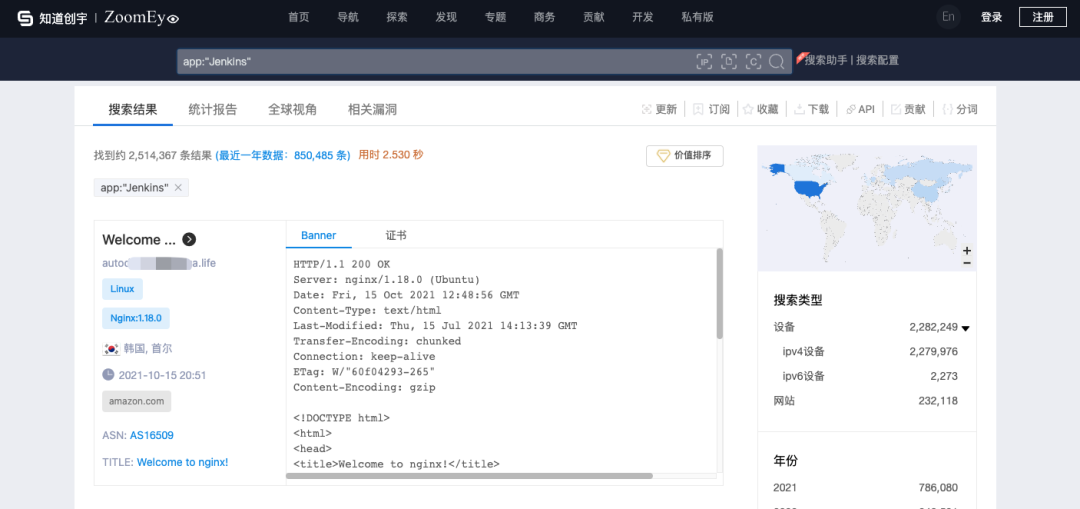Screen dimensions: 1080x509
Task: Switch to the 全球视角 tab
Action: [x=293, y=110]
